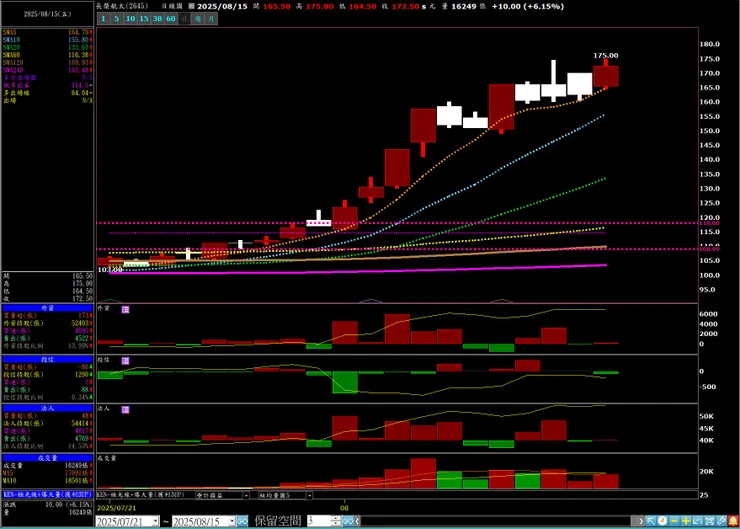Switch to 1-minute chart period
The width and height of the screenshot is (740, 529).
(103, 19)
